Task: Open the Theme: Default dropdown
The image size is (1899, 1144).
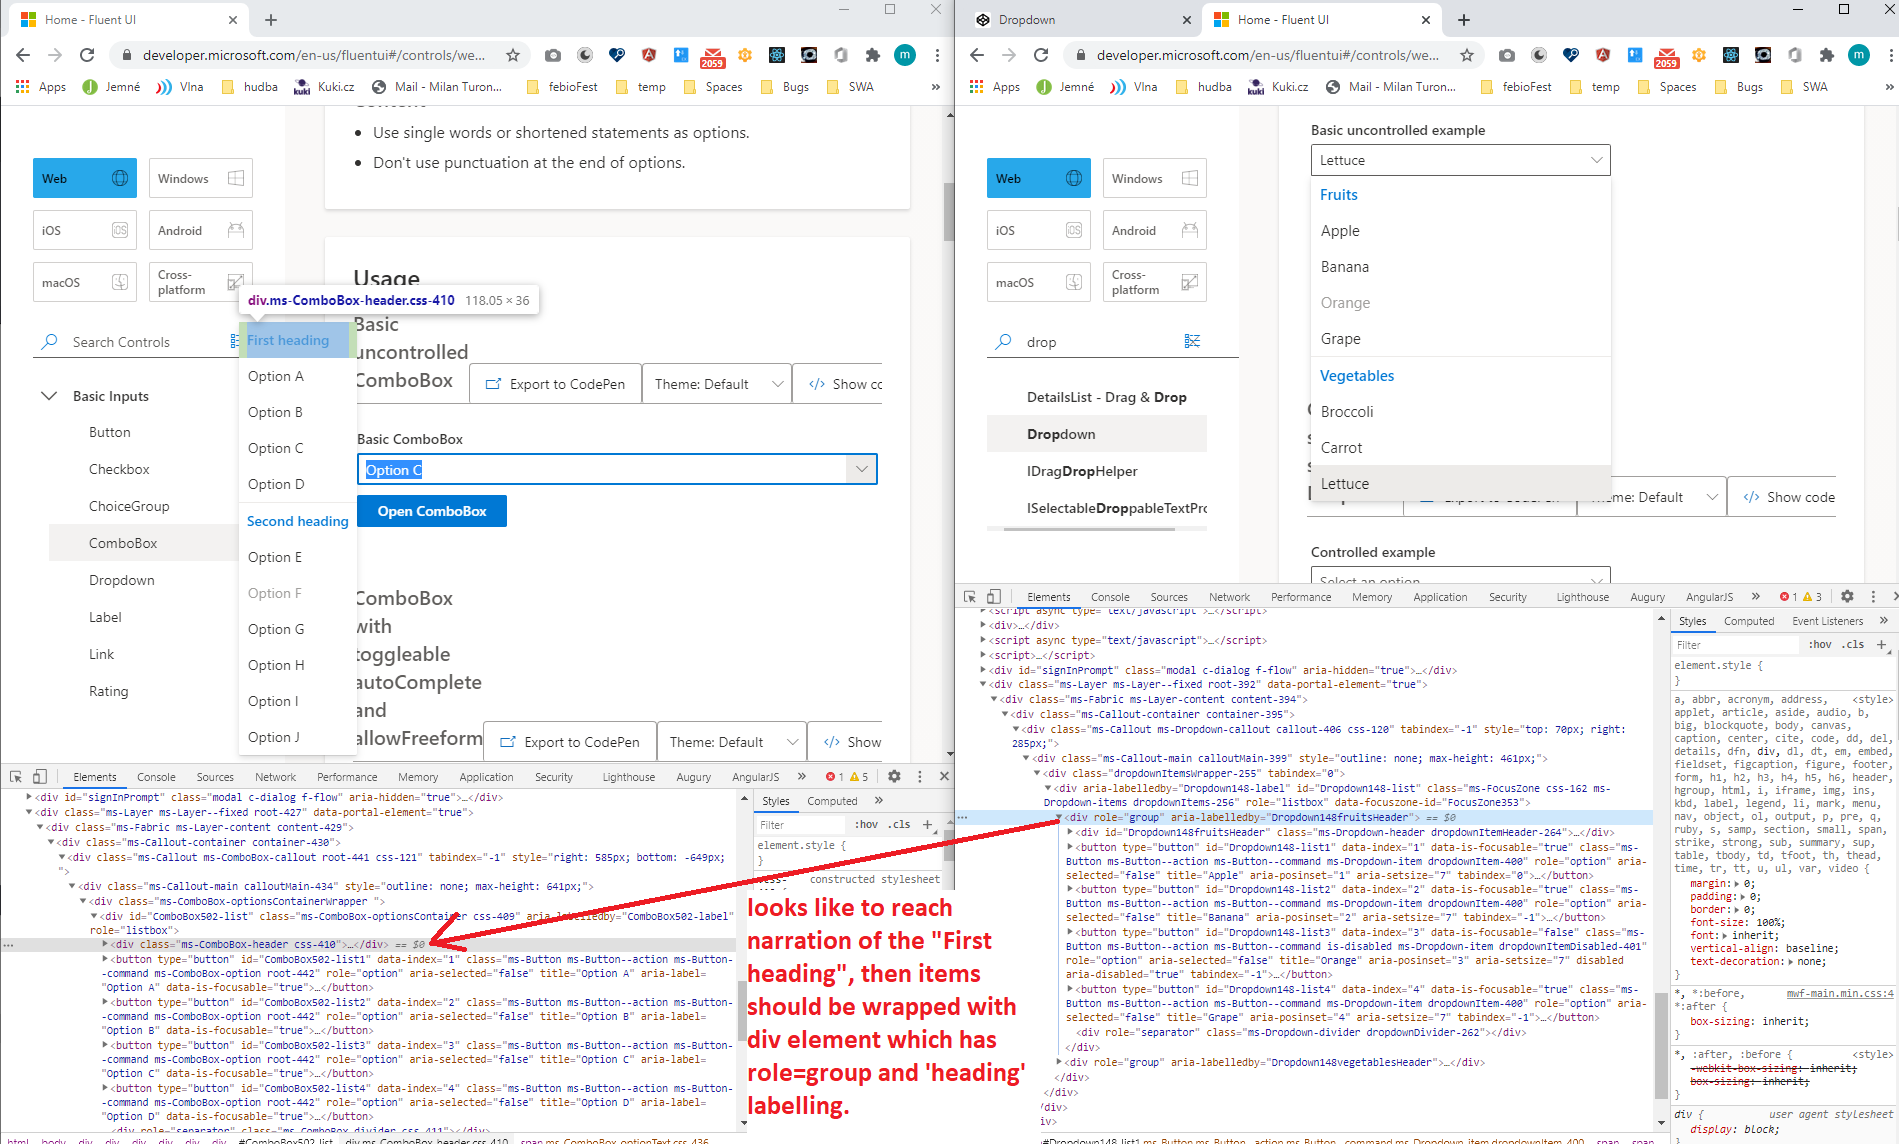Action: click(716, 383)
